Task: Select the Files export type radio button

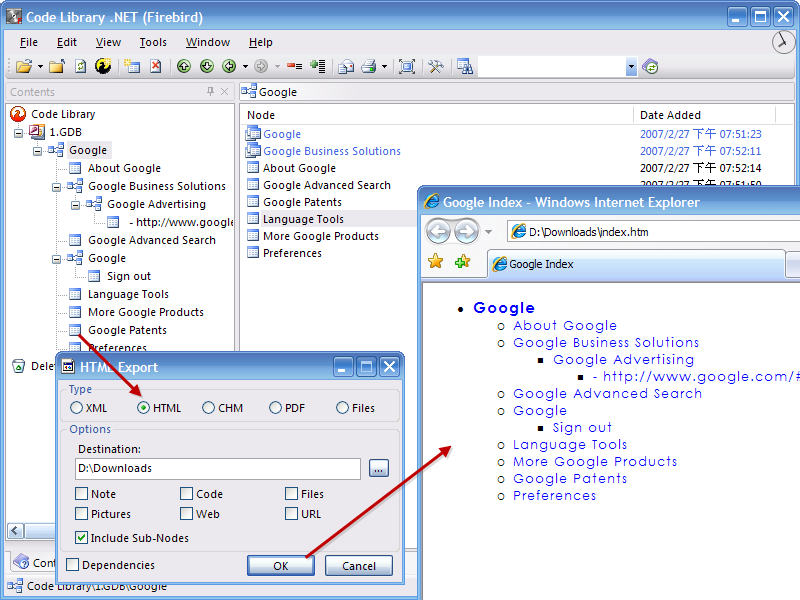Action: pyautogui.click(x=342, y=408)
